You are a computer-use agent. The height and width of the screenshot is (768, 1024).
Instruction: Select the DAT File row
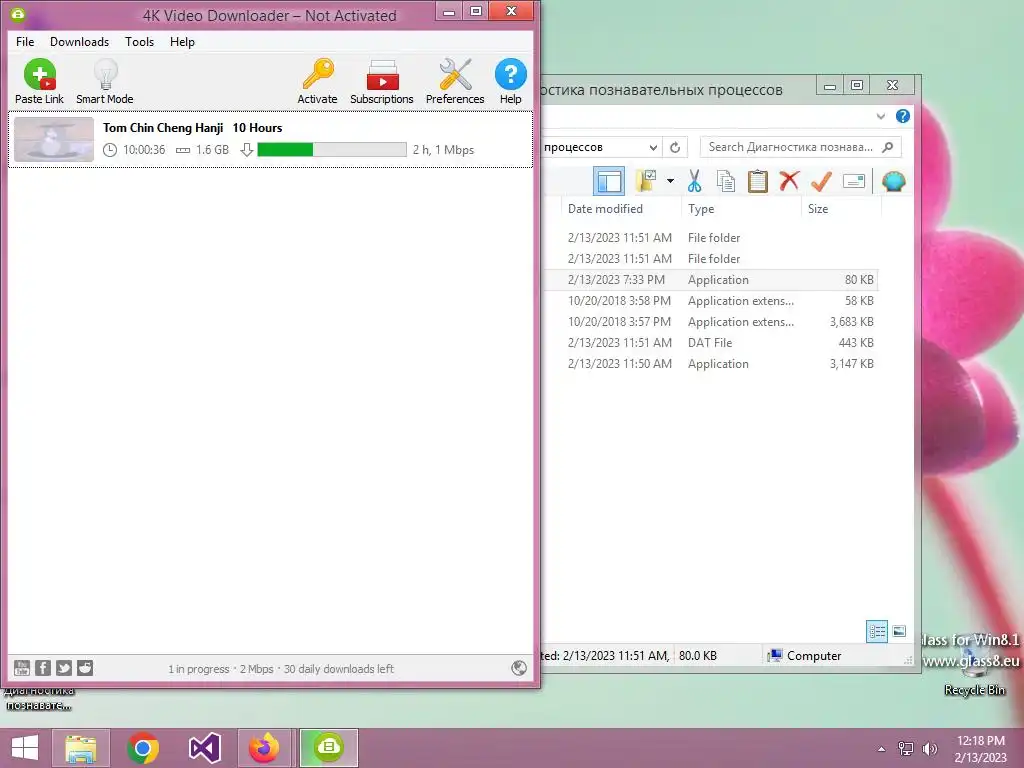pyautogui.click(x=711, y=343)
